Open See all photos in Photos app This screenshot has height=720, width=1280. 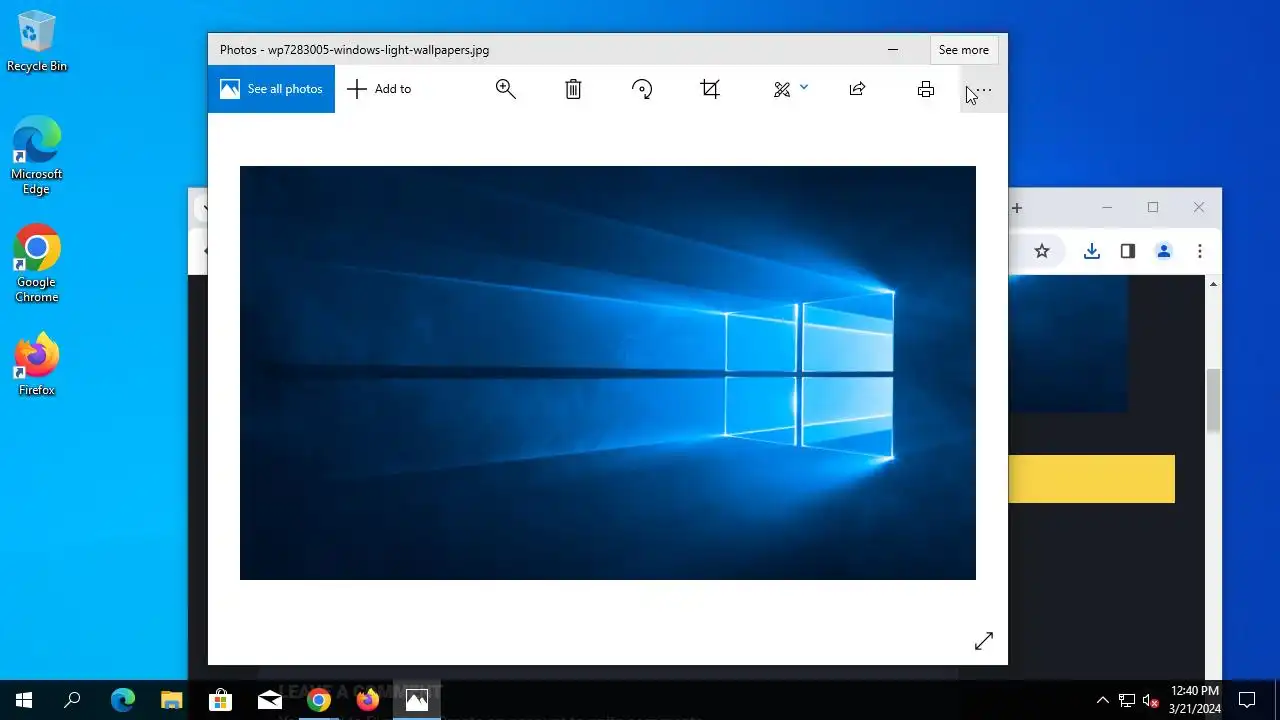(271, 89)
